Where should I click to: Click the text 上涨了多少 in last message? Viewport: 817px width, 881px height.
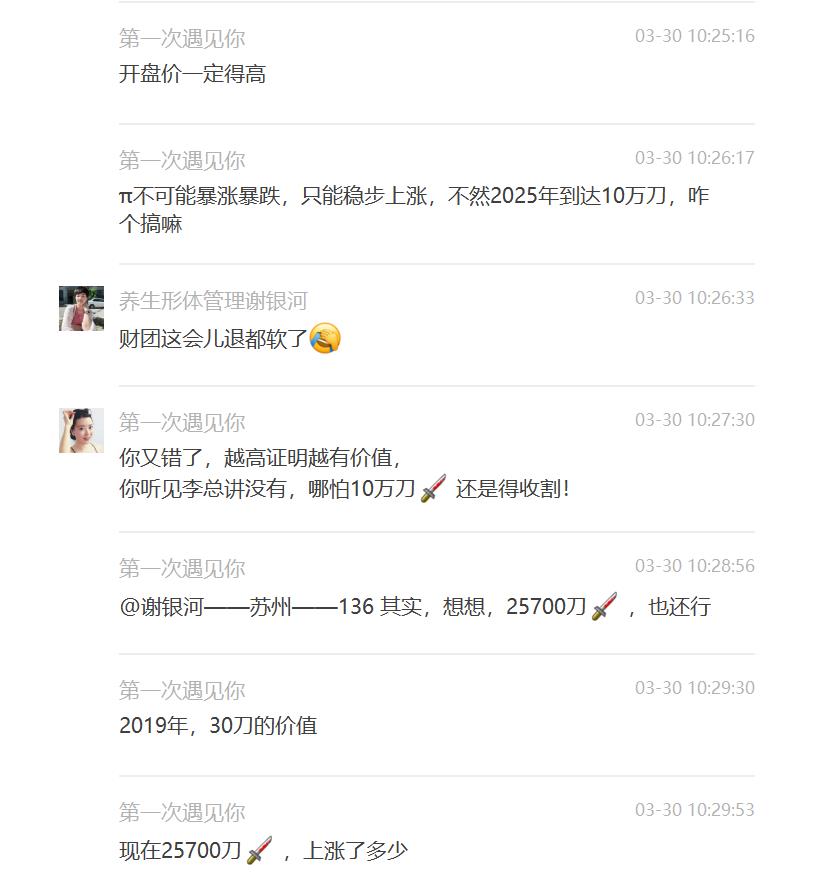point(355,851)
